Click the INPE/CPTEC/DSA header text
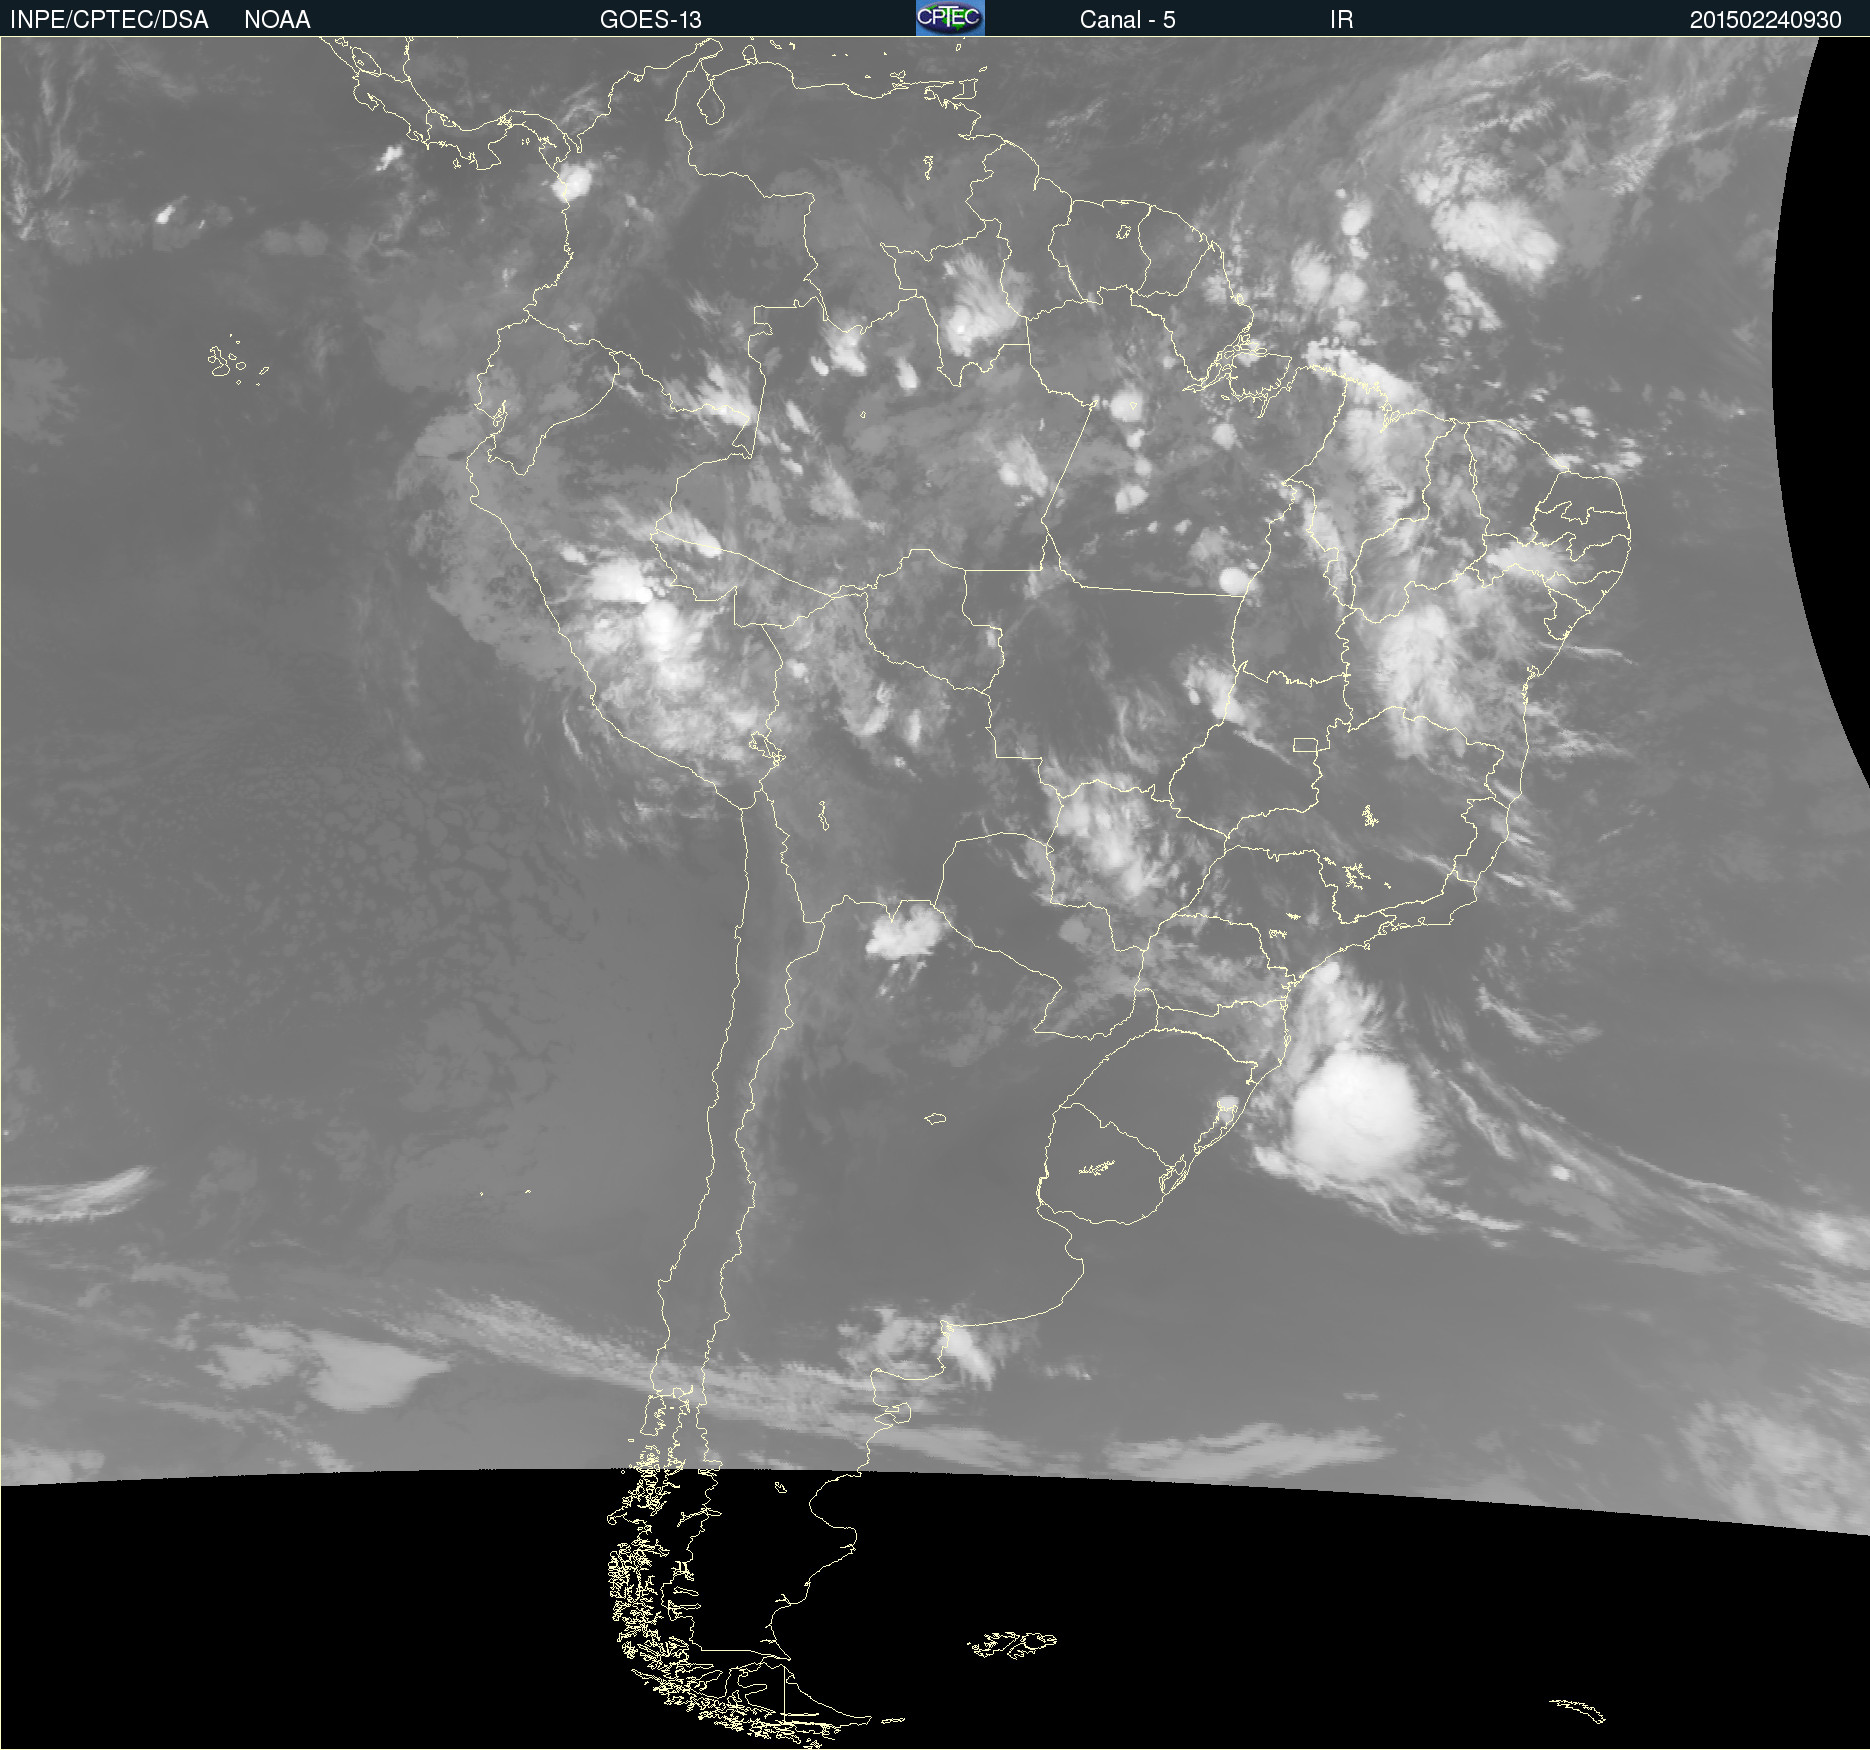This screenshot has height=1750, width=1870. [109, 20]
